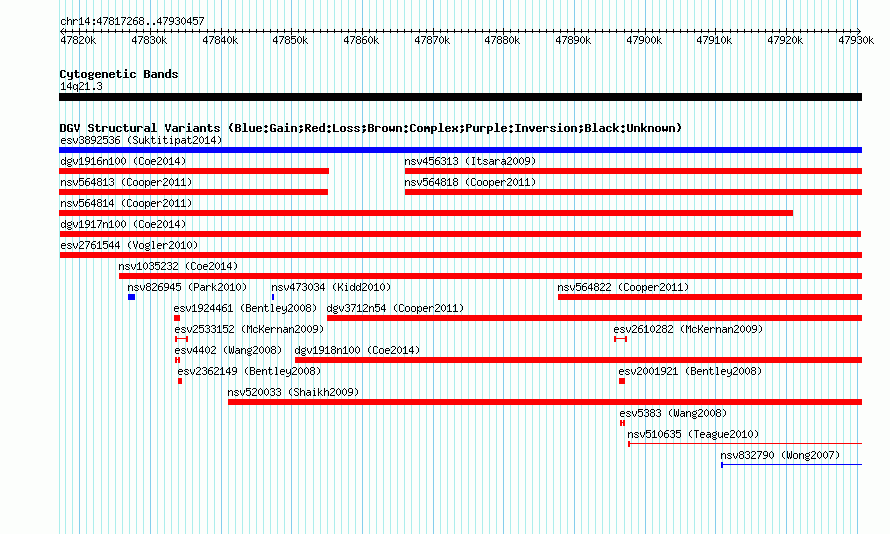This screenshot has width=890, height=534.
Task: Click the esv2001921 red square marker
Action: tap(622, 381)
